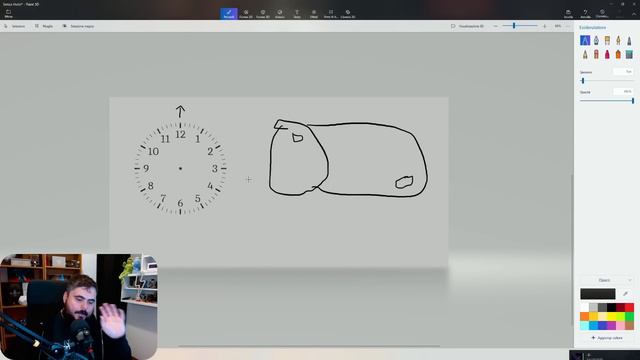The width and height of the screenshot is (640, 360).
Task: Open the Opaco material dropdown
Action: coord(607,280)
